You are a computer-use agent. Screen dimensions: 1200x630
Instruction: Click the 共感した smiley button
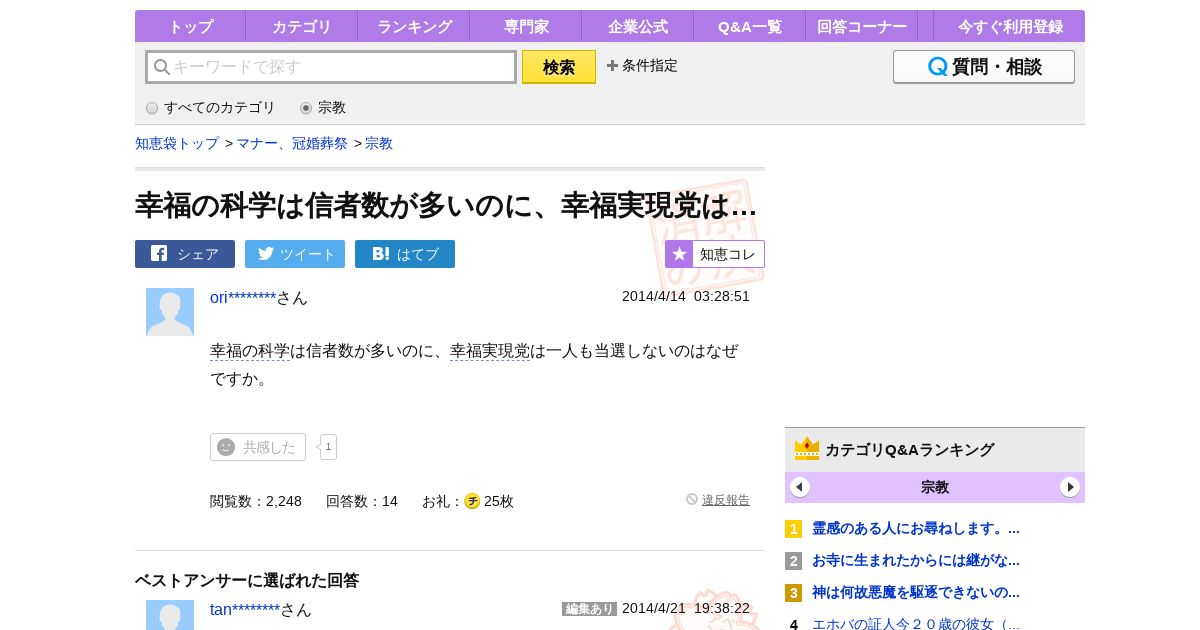(x=258, y=447)
